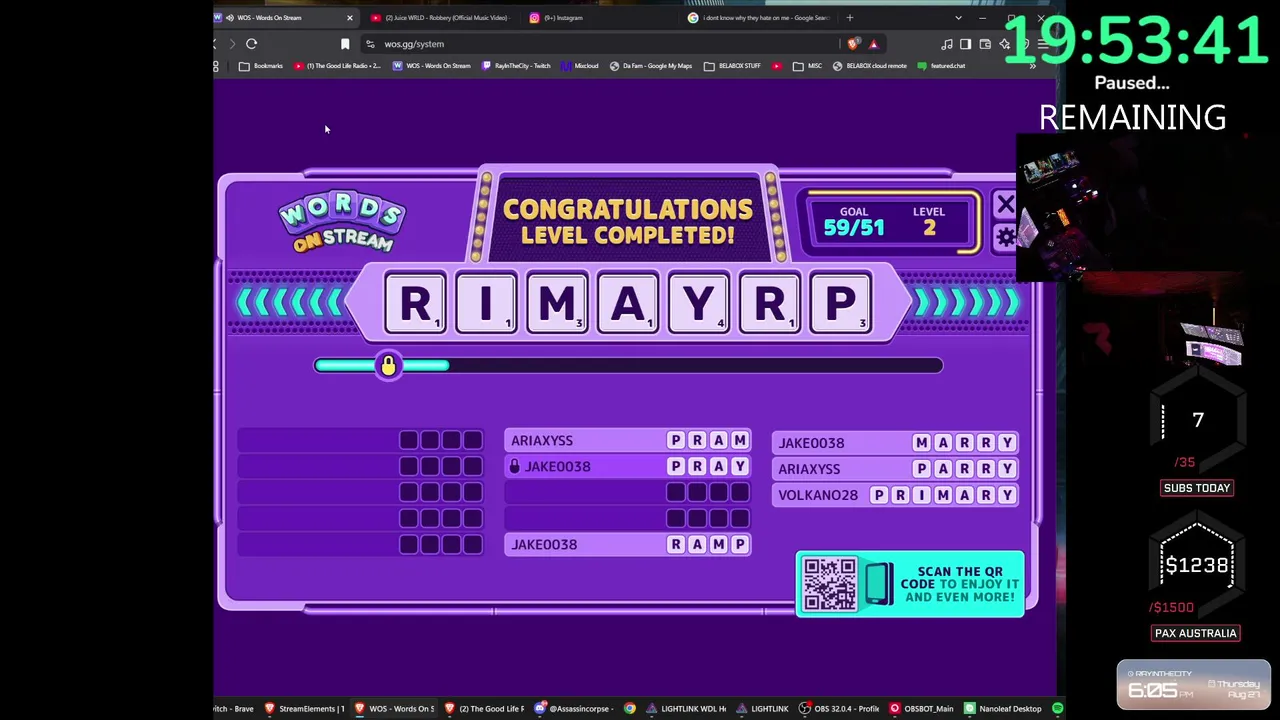Click Brave Rewards triangle icon
This screenshot has width=1280, height=720.
pyautogui.click(x=873, y=44)
